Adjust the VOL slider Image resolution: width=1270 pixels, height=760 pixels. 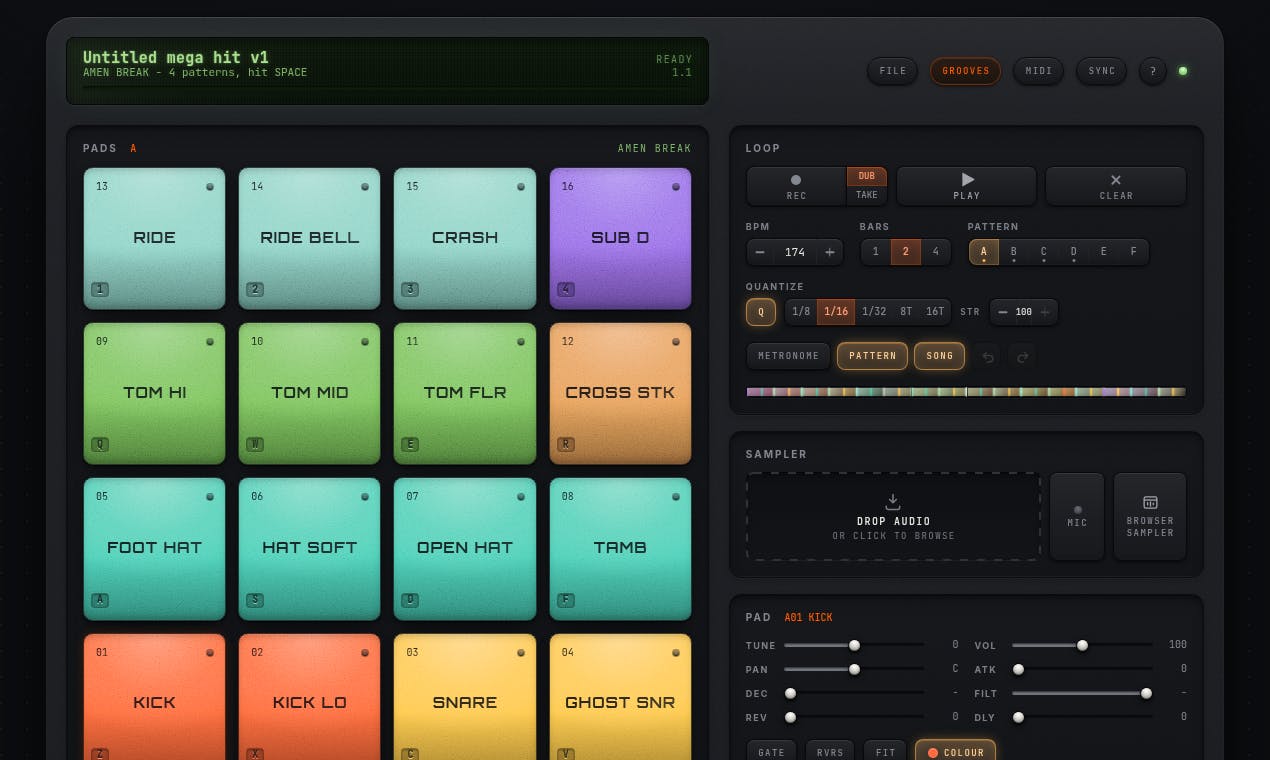point(1082,645)
